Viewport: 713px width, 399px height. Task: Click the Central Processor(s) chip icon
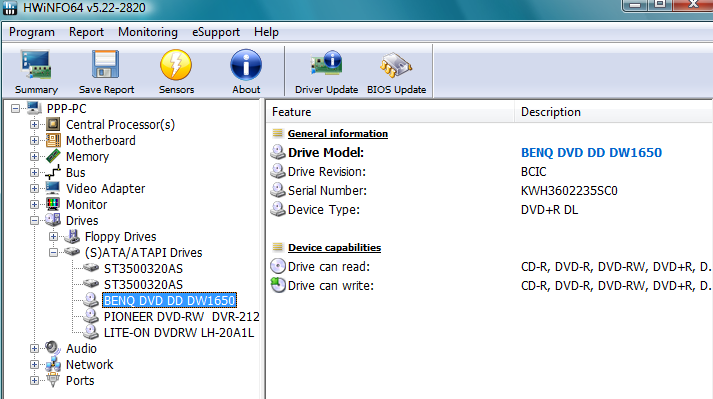(x=53, y=124)
